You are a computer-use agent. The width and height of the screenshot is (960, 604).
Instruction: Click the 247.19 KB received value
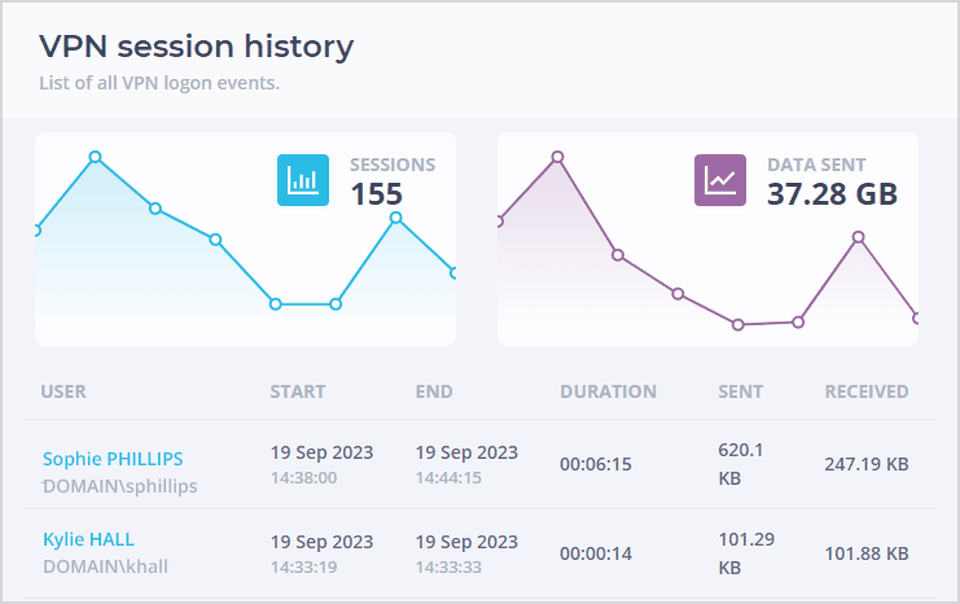(866, 465)
